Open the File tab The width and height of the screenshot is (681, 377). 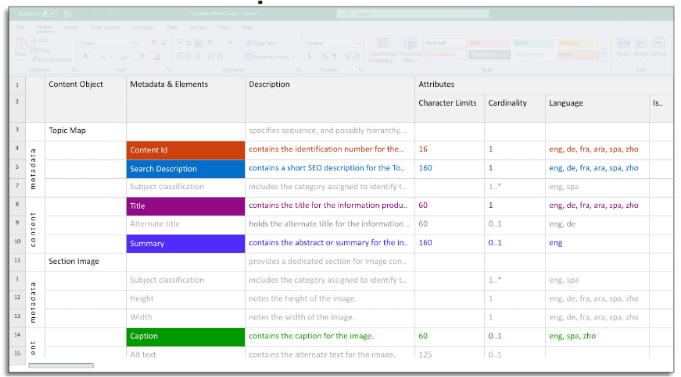[x=20, y=27]
